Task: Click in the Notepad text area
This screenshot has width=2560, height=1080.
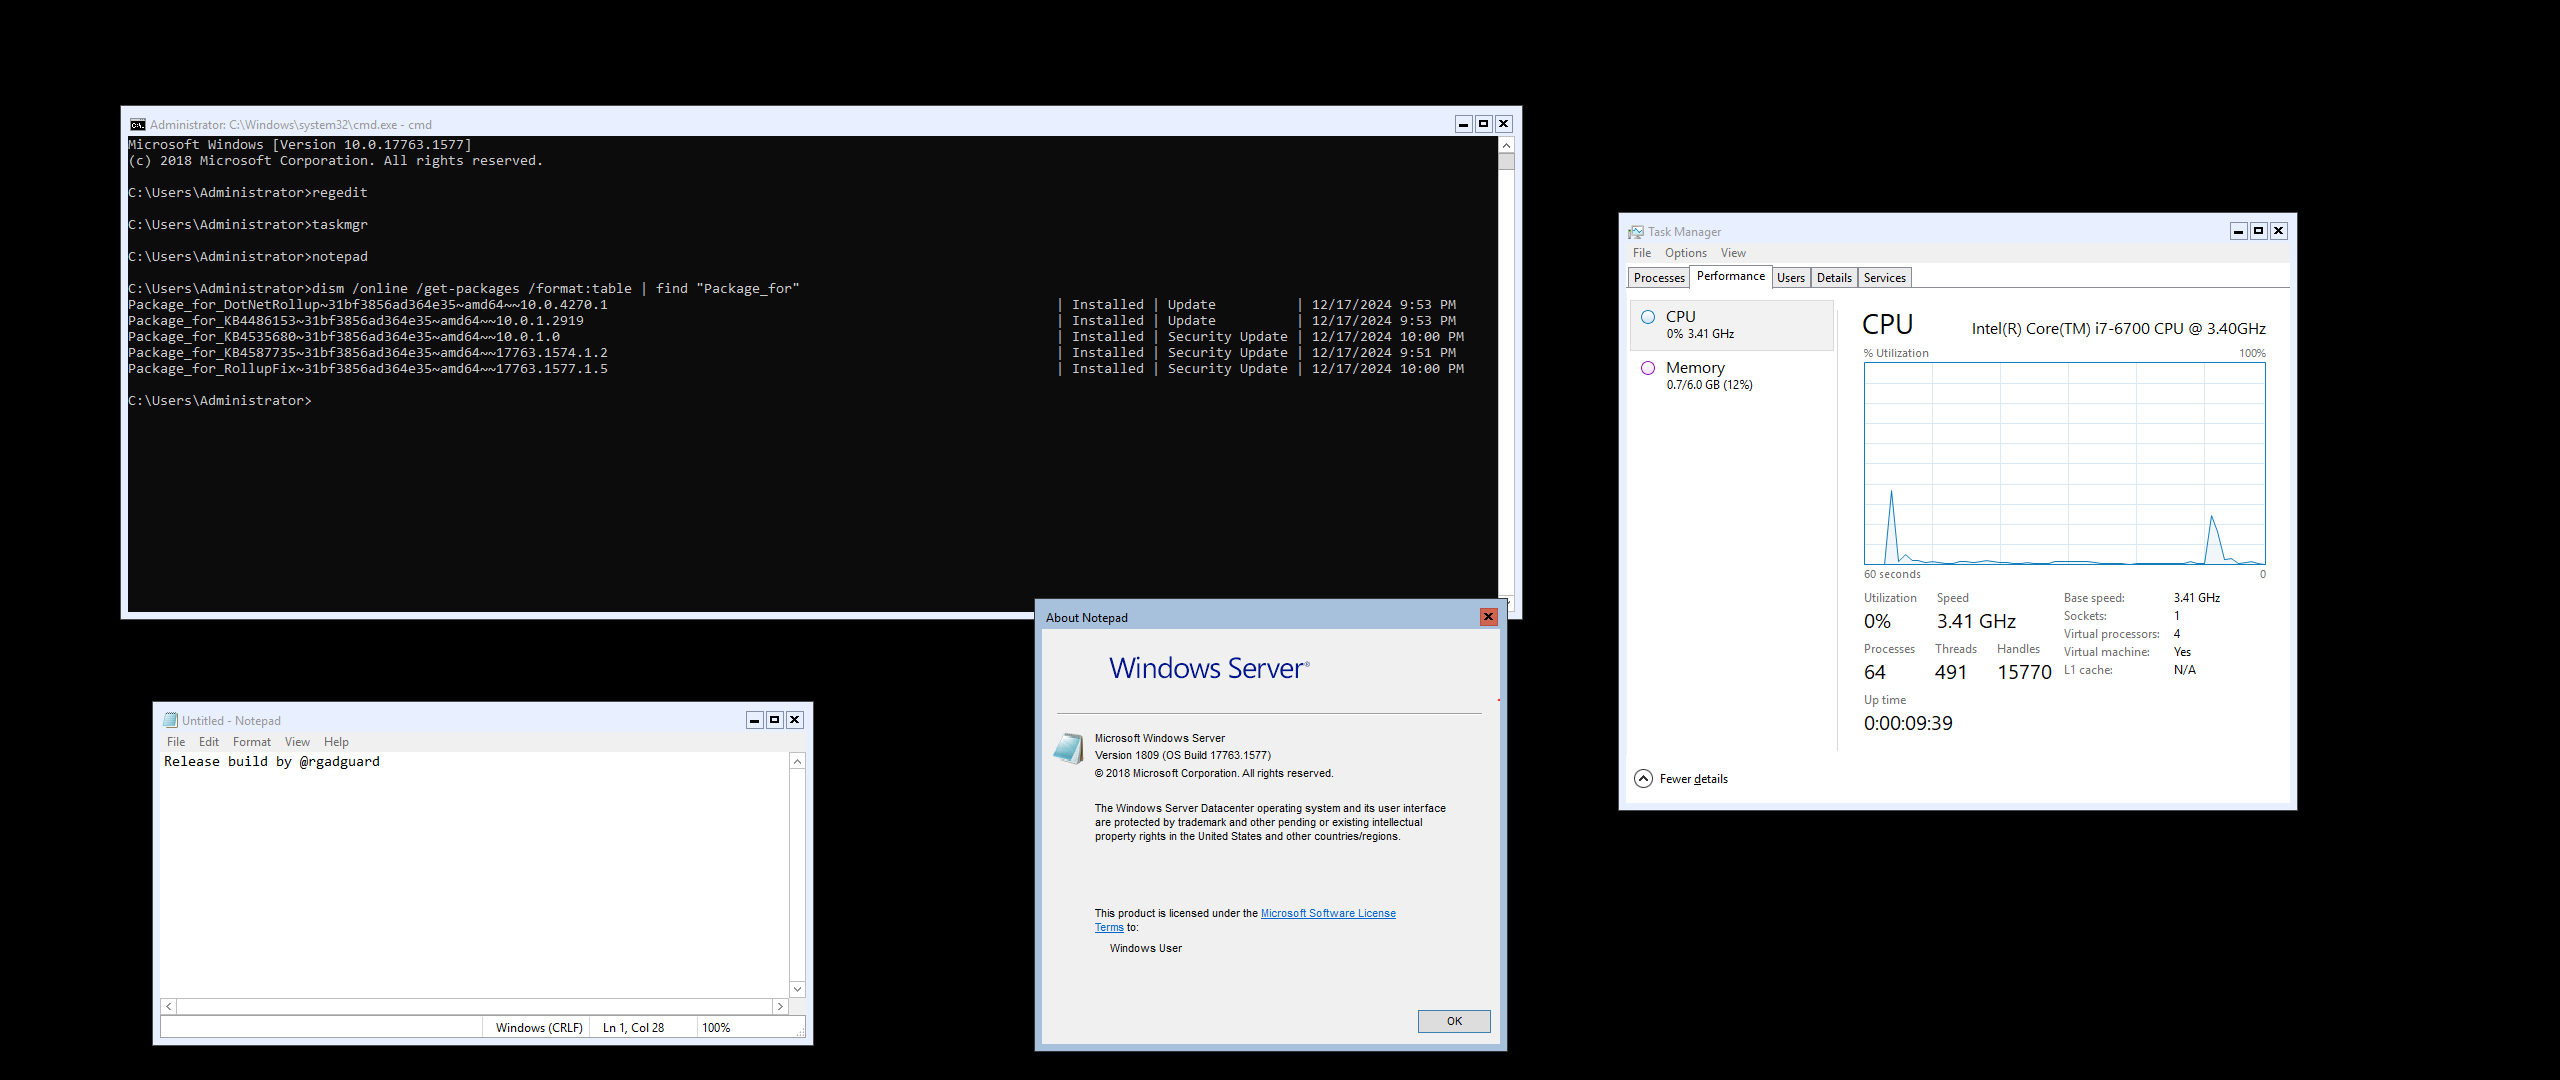Action: point(475,870)
